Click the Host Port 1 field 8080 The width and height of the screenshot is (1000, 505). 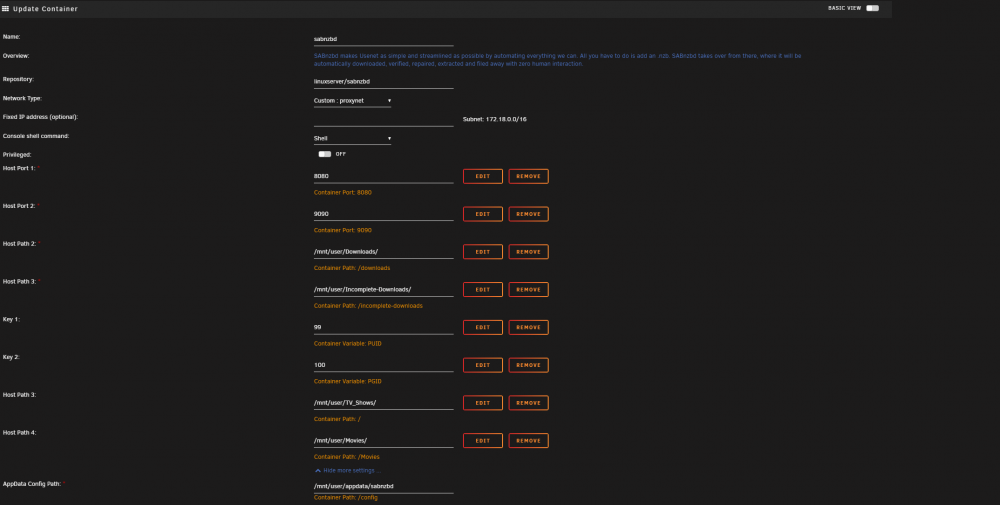pos(383,176)
